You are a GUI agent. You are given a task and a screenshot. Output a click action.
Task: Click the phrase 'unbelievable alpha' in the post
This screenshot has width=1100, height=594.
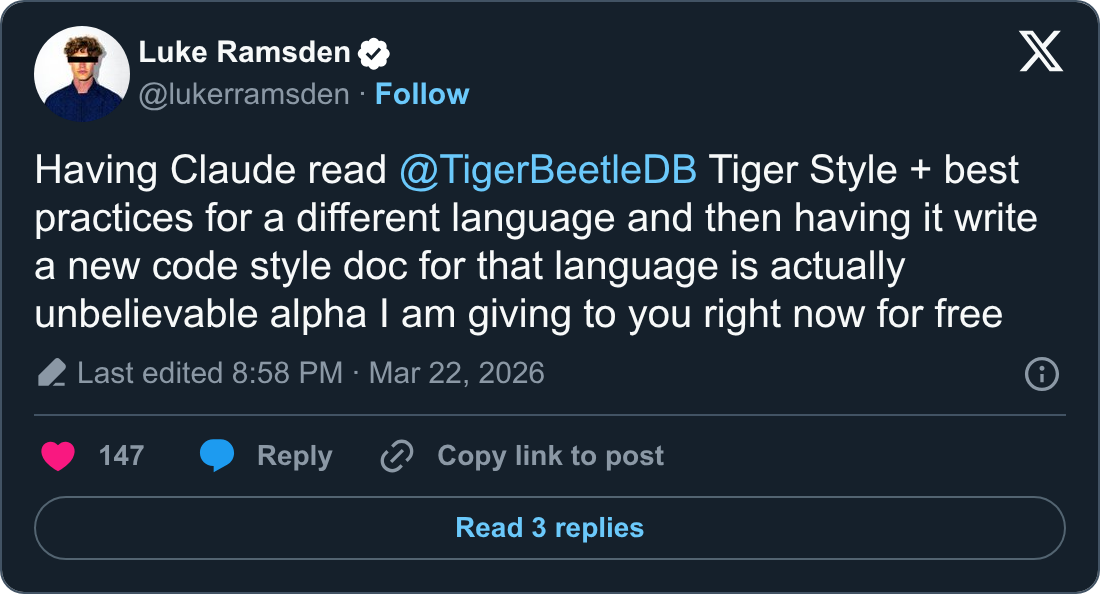click(196, 314)
